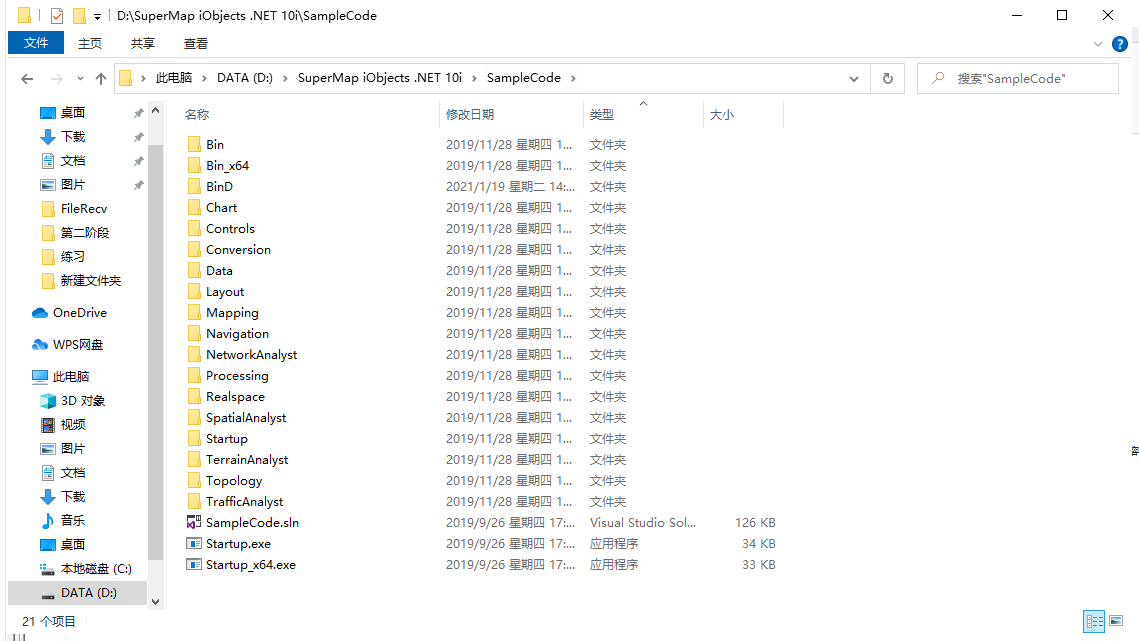Select the Topology folder
This screenshot has height=641, width=1139.
pyautogui.click(x=234, y=480)
